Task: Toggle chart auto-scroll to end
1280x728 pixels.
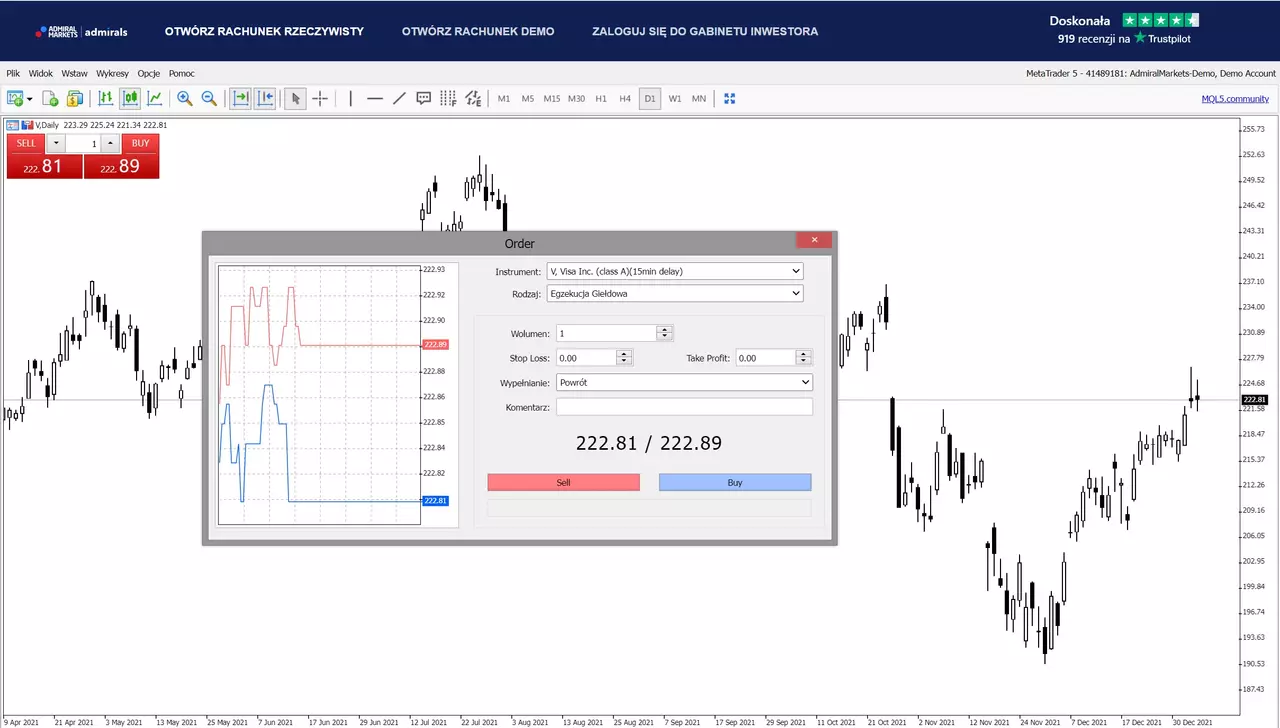Action: [240, 98]
